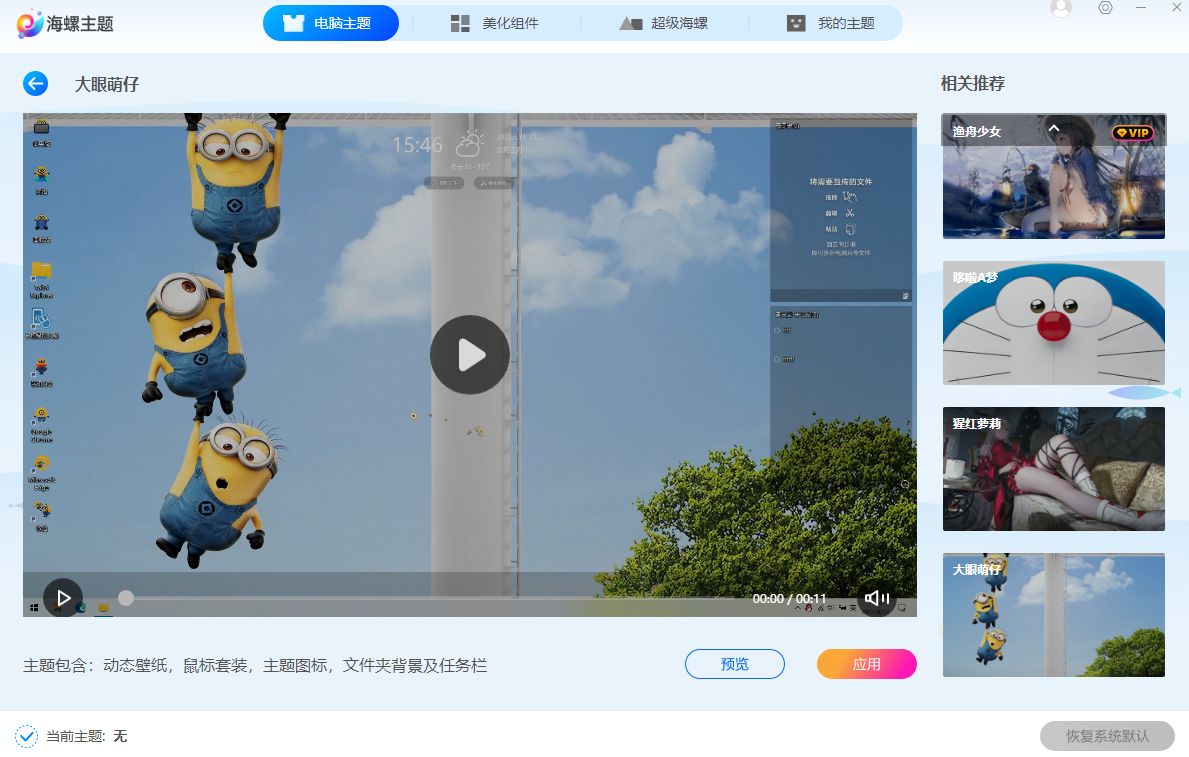Click the 海螺主题 logo icon
1189x757 pixels.
click(x=30, y=22)
